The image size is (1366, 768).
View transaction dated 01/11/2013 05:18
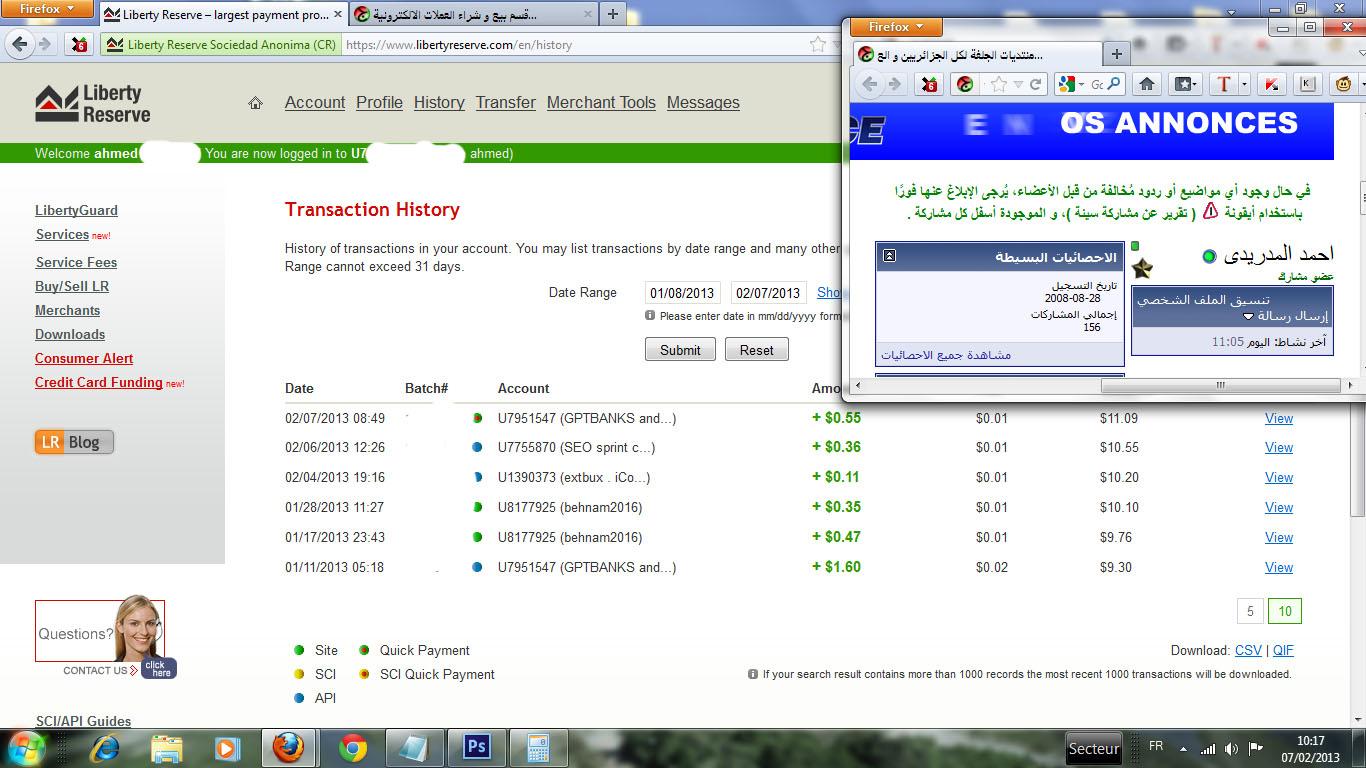[1279, 567]
